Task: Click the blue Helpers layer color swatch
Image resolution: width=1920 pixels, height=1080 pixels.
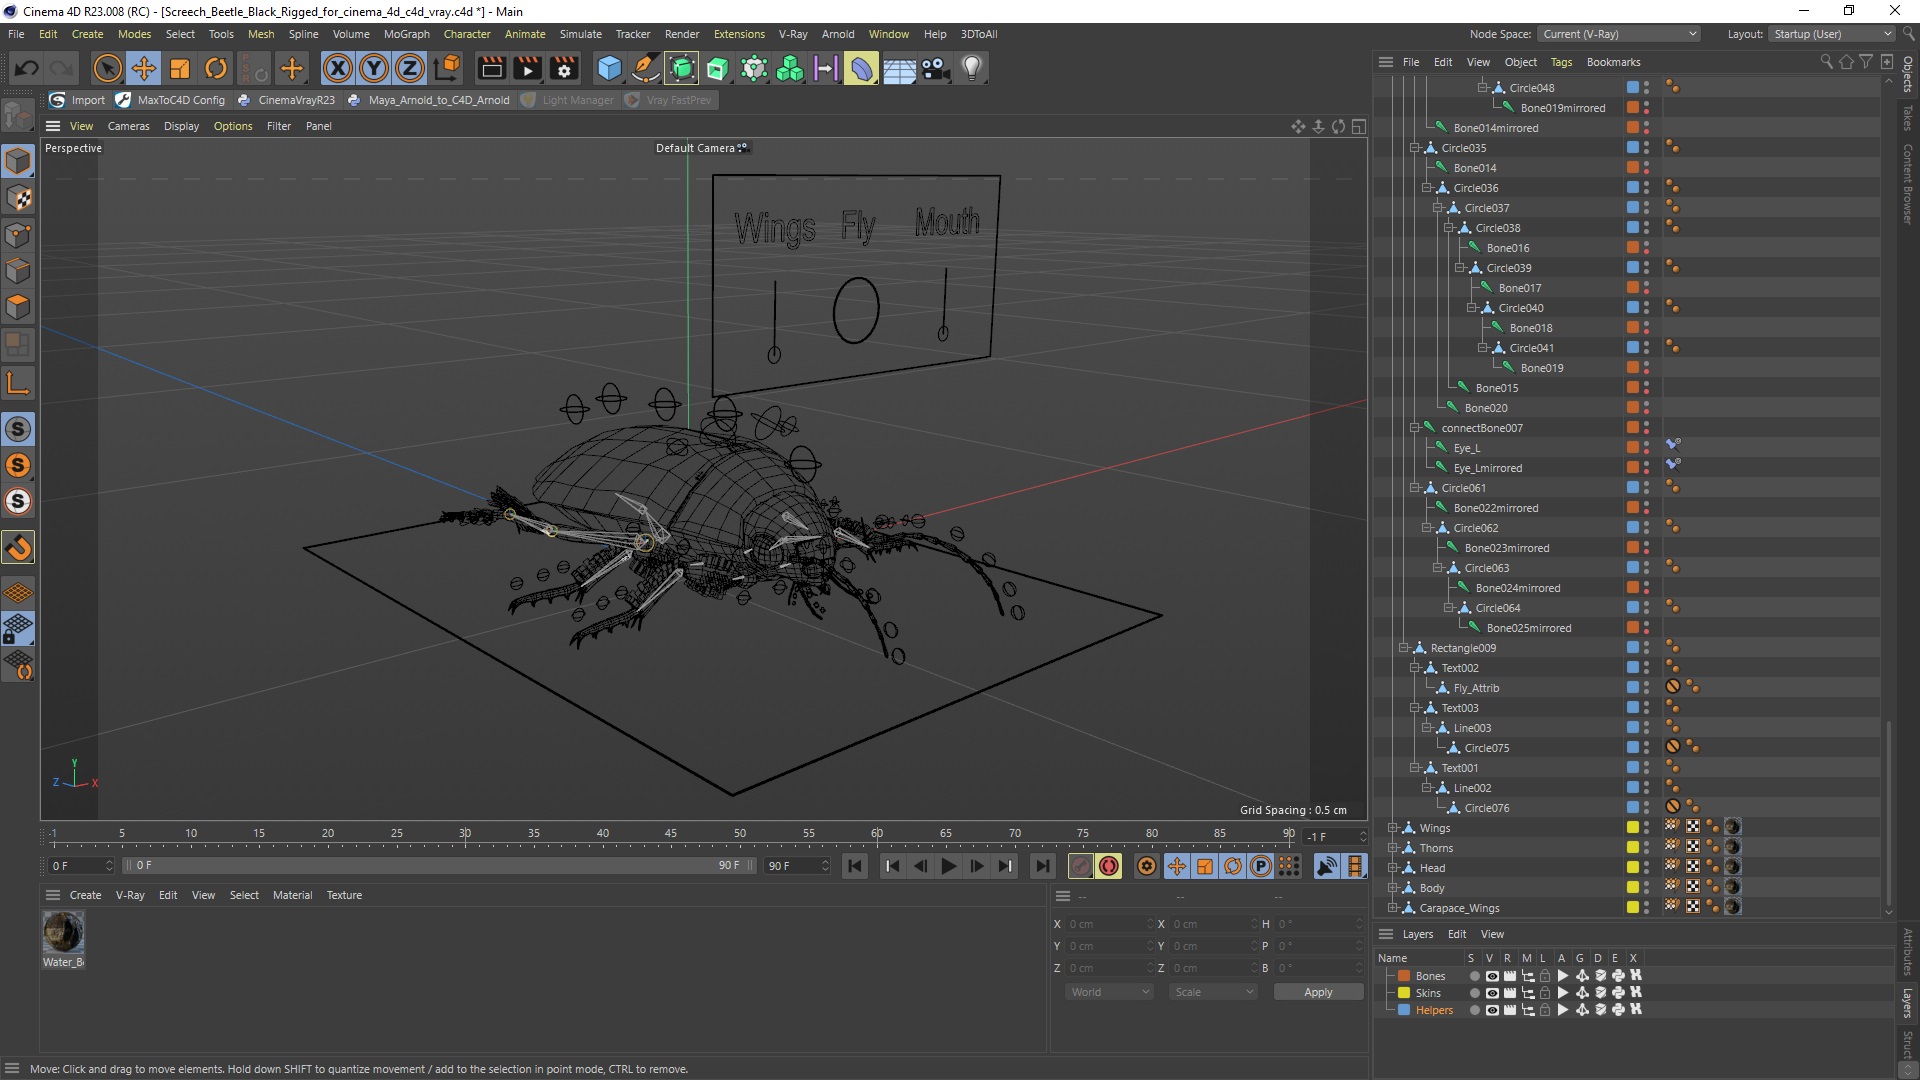Action: pos(1404,1010)
